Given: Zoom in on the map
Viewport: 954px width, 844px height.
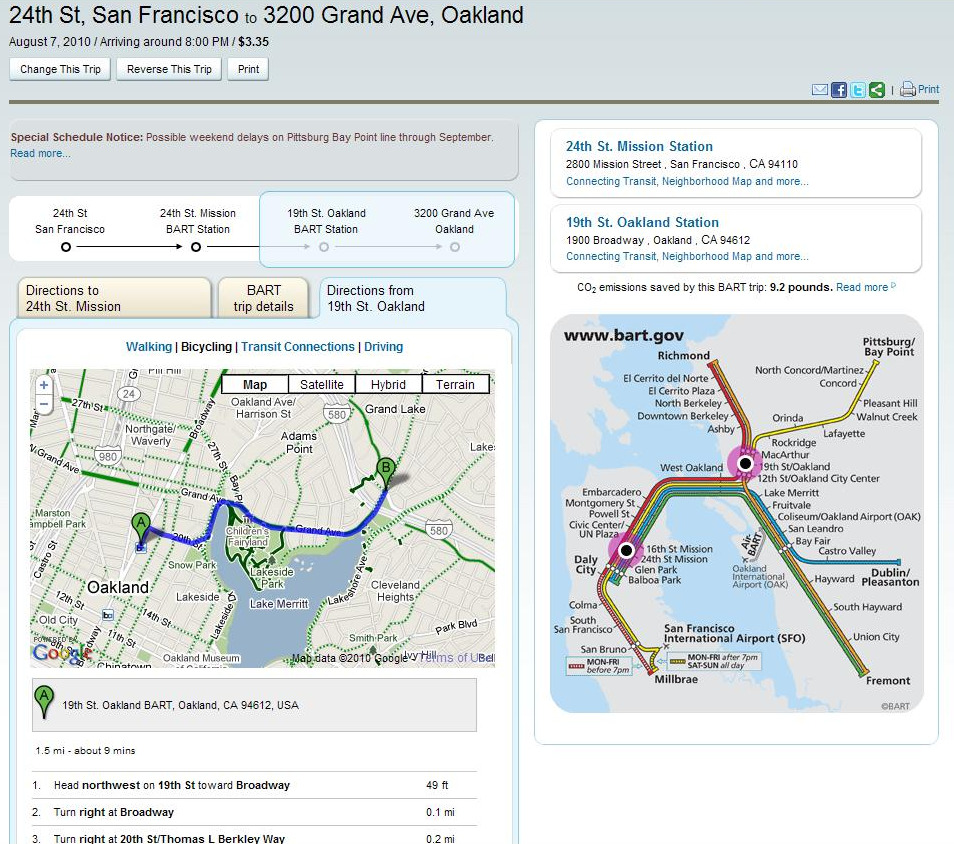Looking at the screenshot, I should tap(44, 385).
